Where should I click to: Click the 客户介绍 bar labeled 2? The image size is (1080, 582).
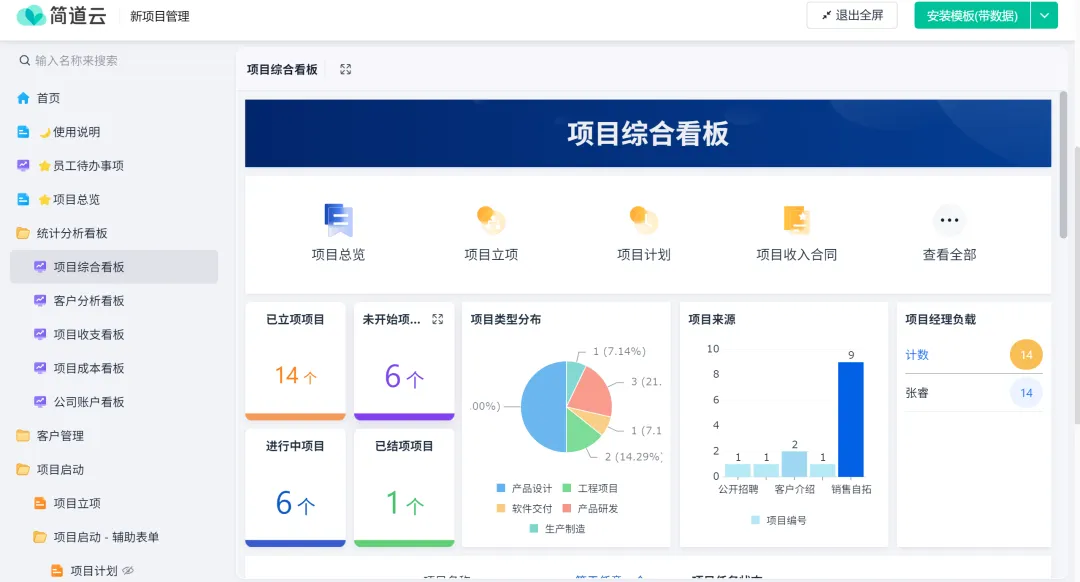[x=794, y=464]
